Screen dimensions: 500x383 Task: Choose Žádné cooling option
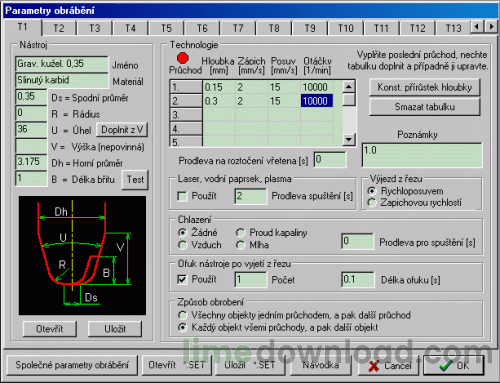click(182, 232)
